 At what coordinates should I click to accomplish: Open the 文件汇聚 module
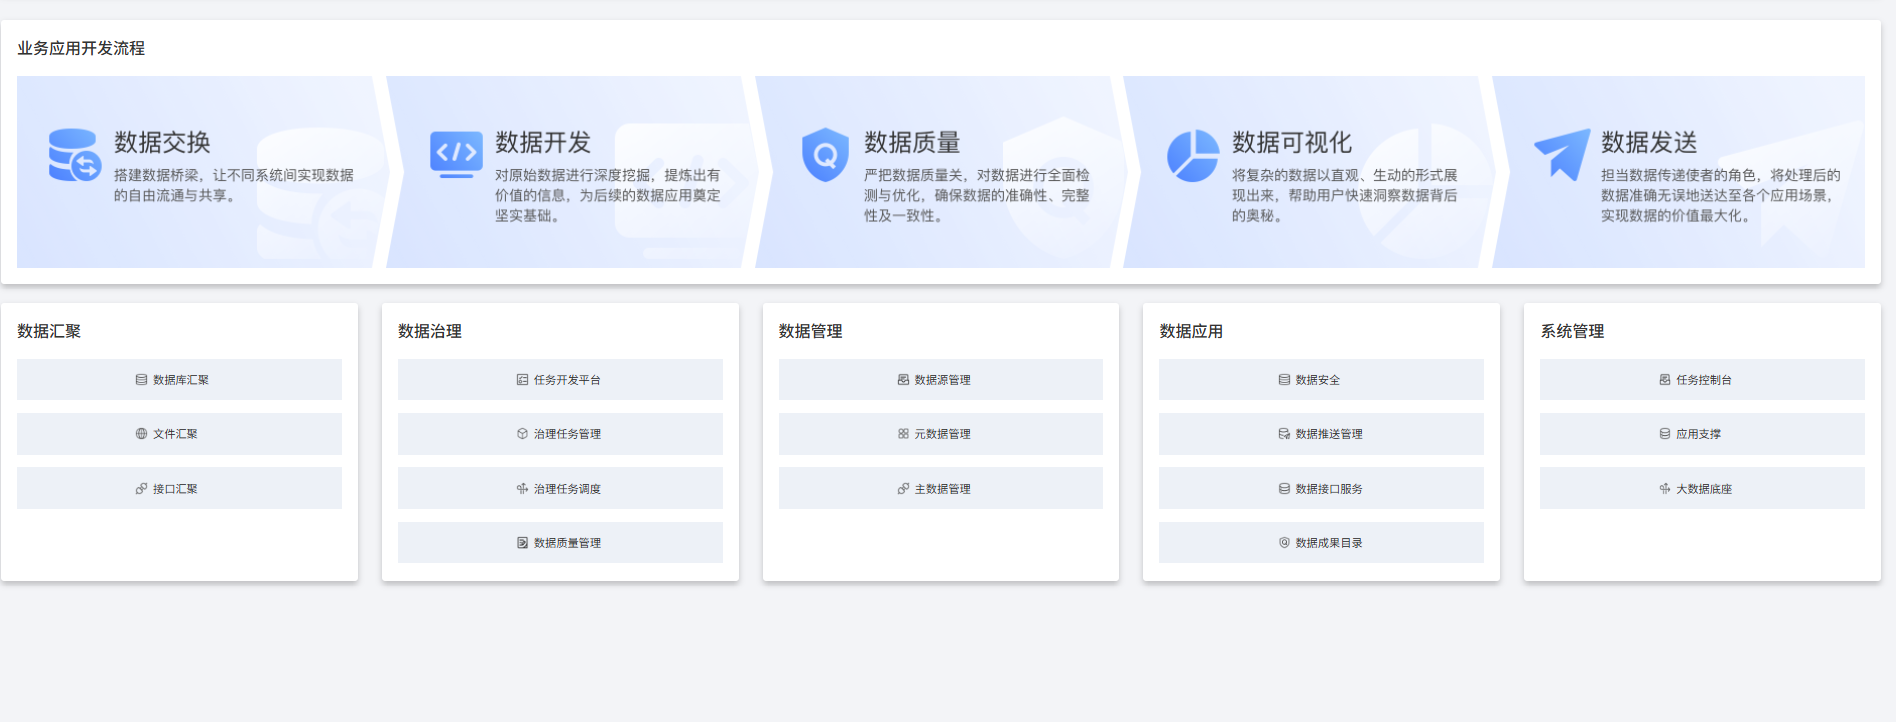coord(179,434)
